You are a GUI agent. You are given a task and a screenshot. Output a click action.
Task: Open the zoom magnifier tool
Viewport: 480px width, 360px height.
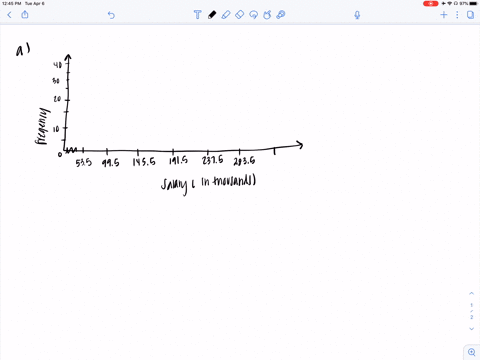click(472, 352)
